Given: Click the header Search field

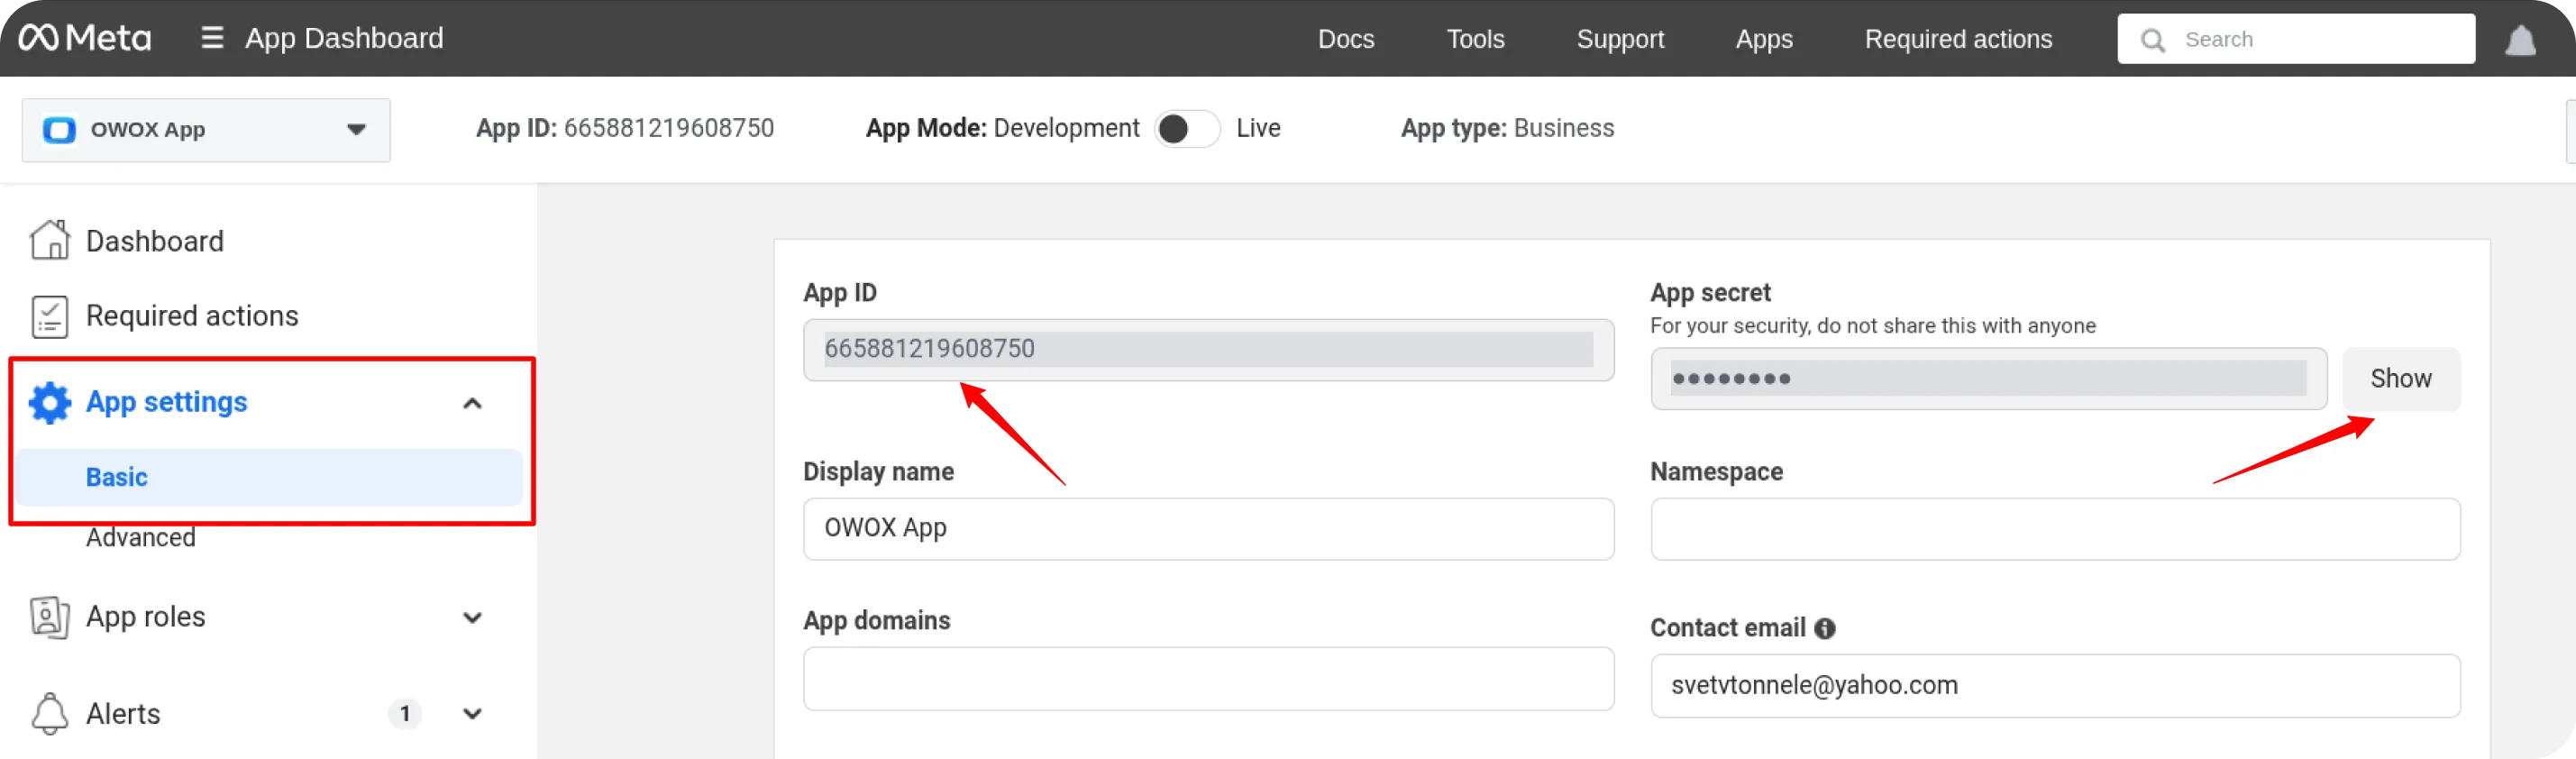Looking at the screenshot, I should coord(2296,39).
